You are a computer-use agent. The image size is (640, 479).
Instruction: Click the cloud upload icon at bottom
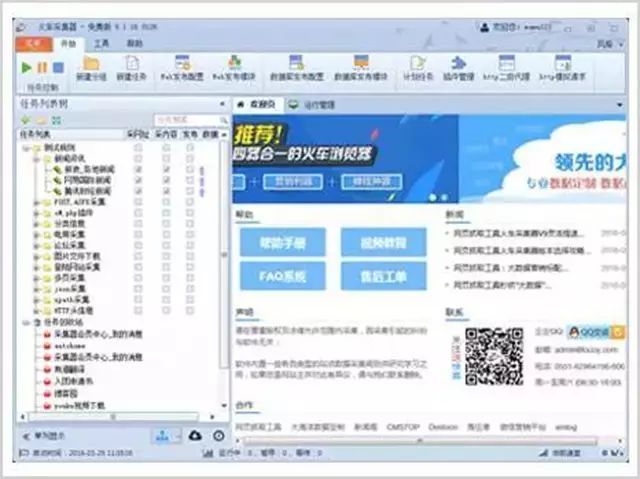[x=194, y=436]
